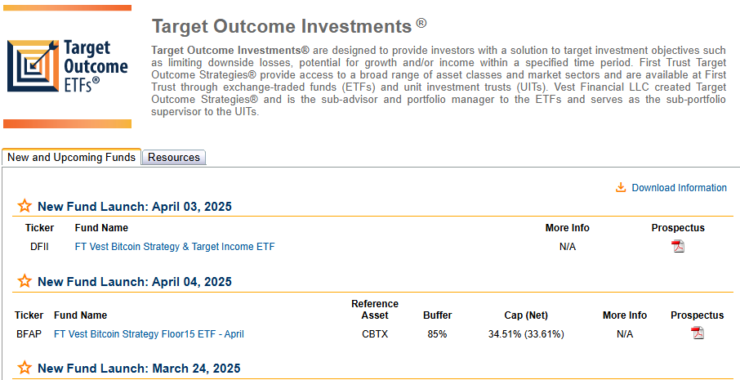Click the star beside April 03 launch
Viewport: 740px width, 380px height.
click(25, 206)
